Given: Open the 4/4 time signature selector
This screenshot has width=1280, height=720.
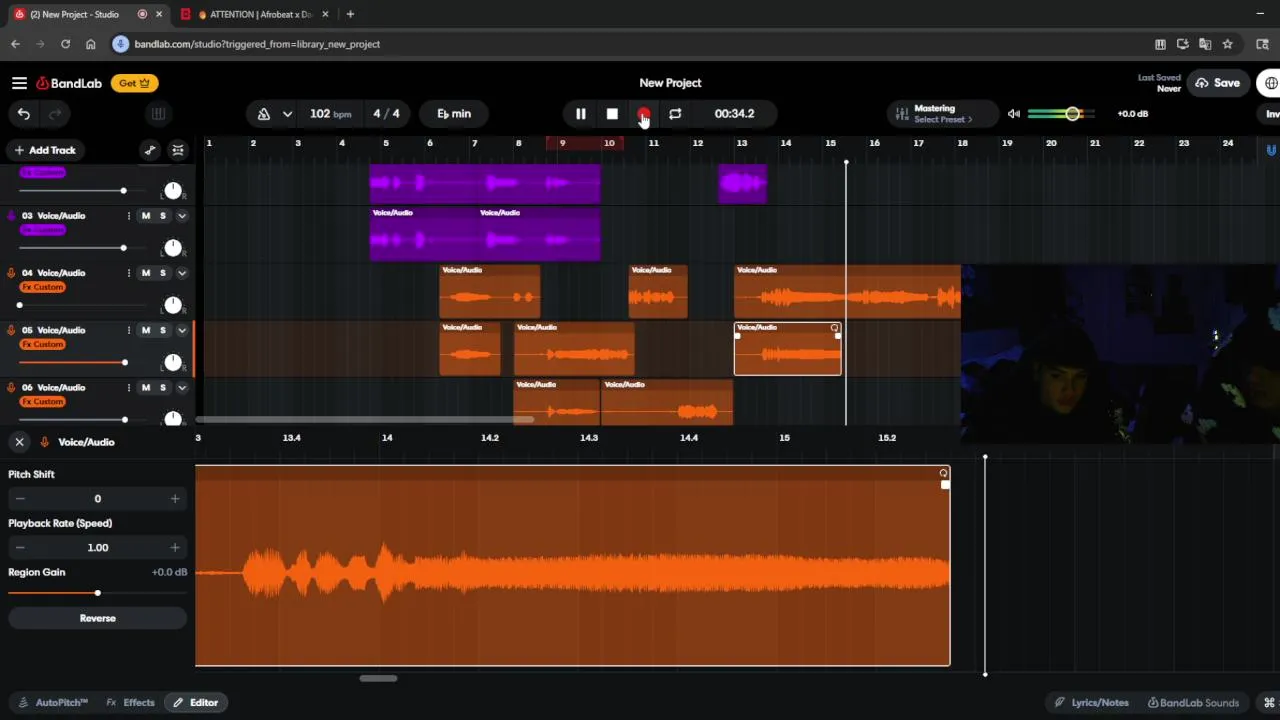Looking at the screenshot, I should (x=386, y=114).
